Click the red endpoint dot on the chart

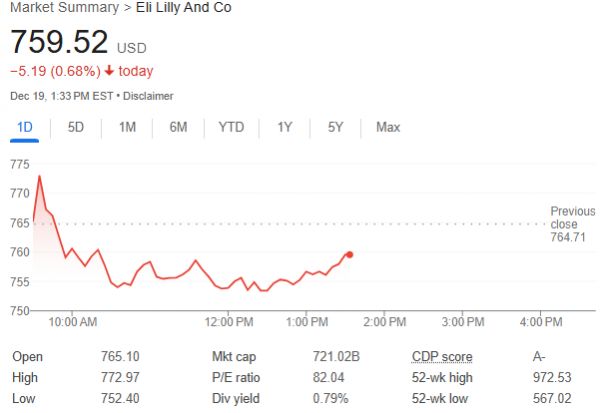pyautogui.click(x=349, y=254)
